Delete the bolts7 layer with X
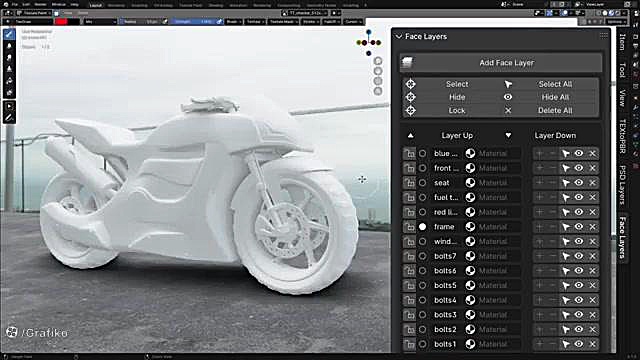 coord(593,256)
